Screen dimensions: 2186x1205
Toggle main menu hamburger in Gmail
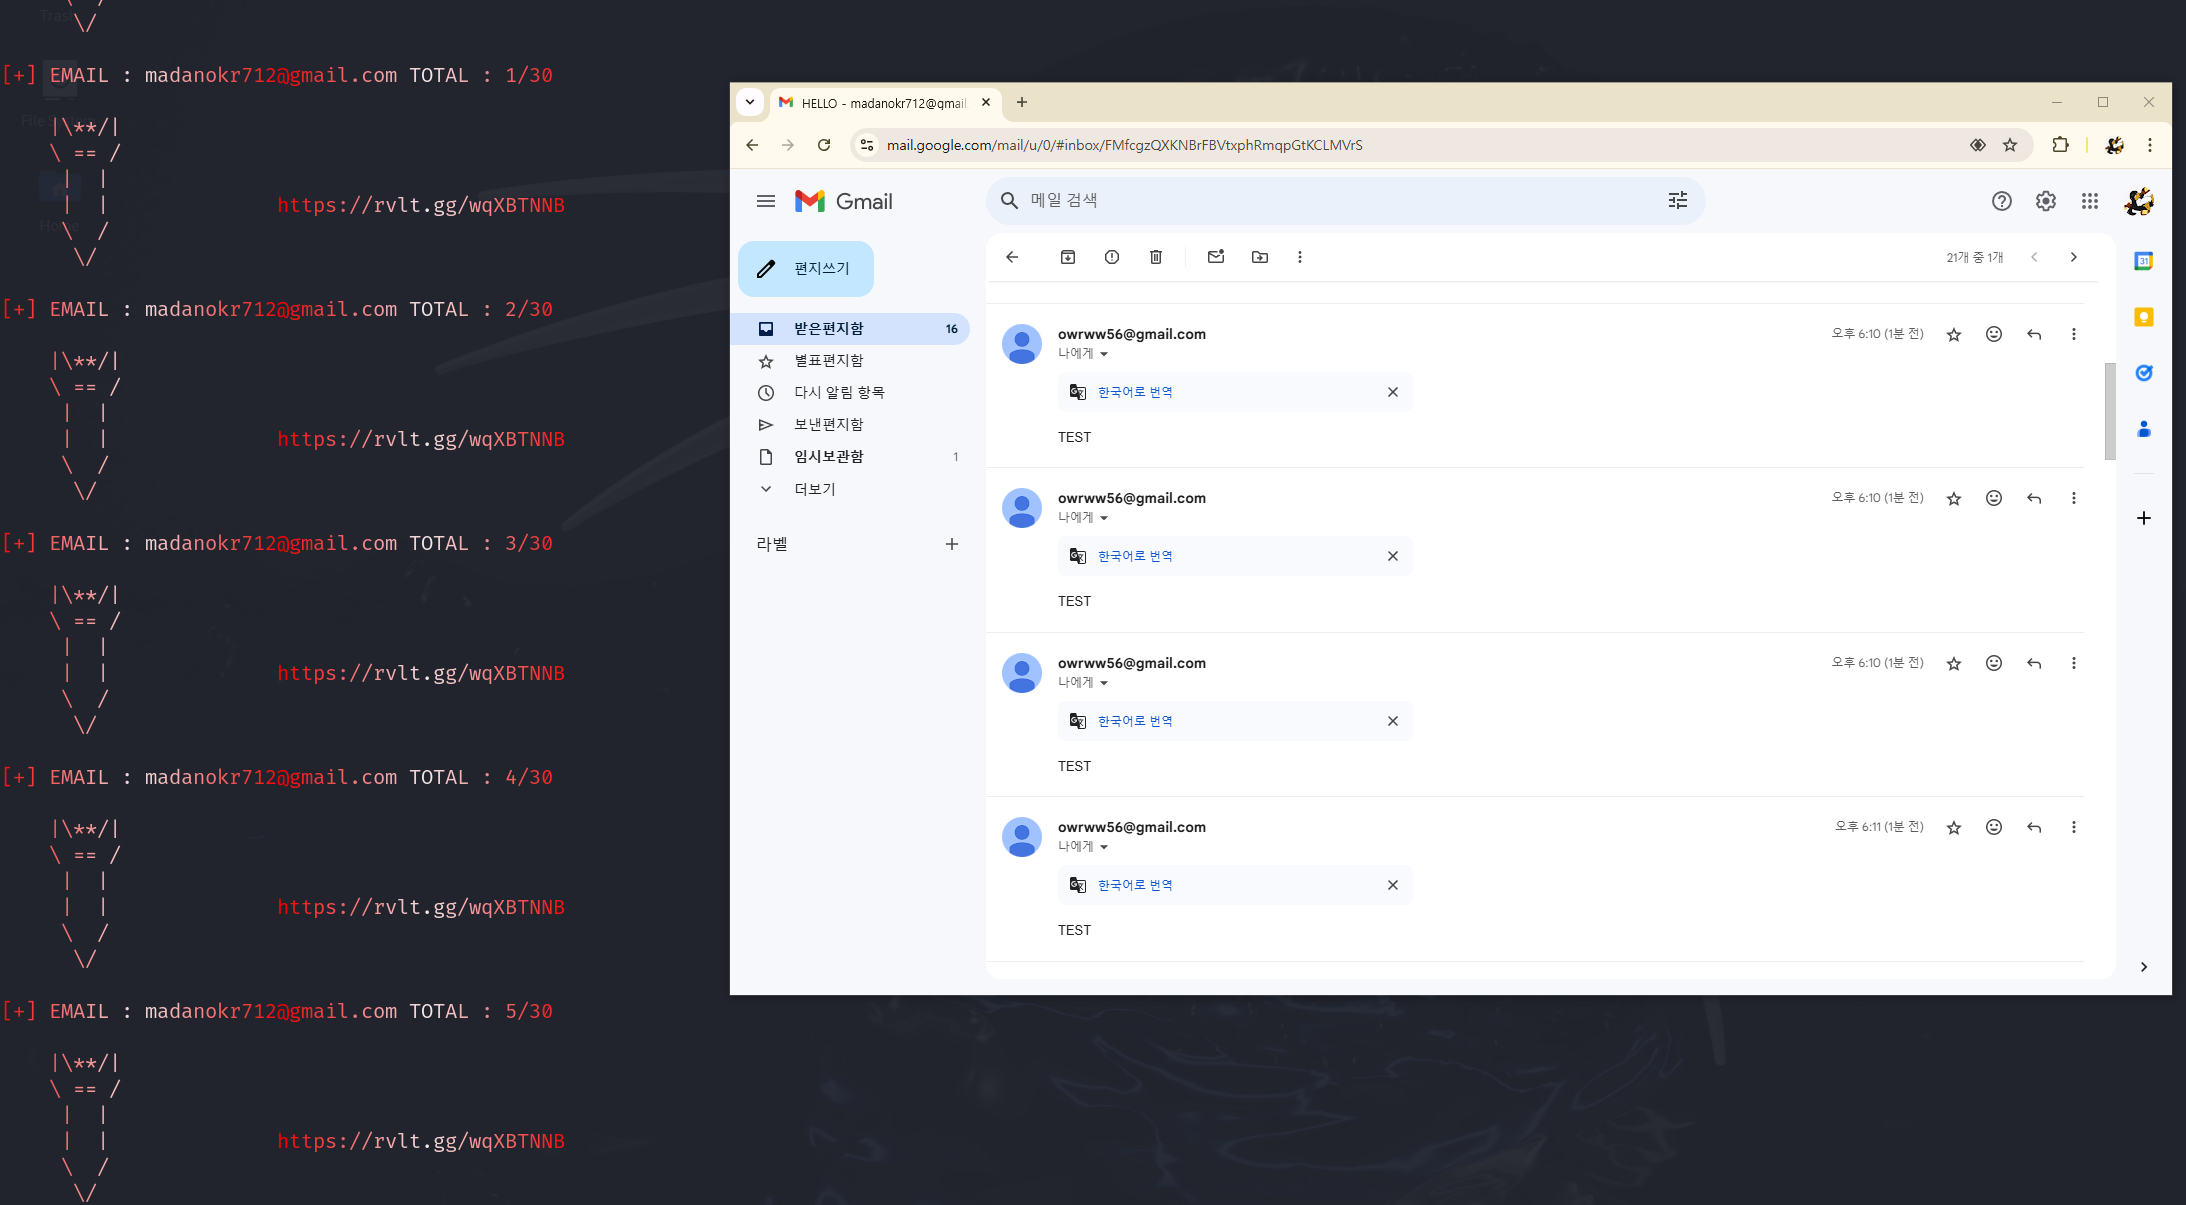tap(766, 201)
